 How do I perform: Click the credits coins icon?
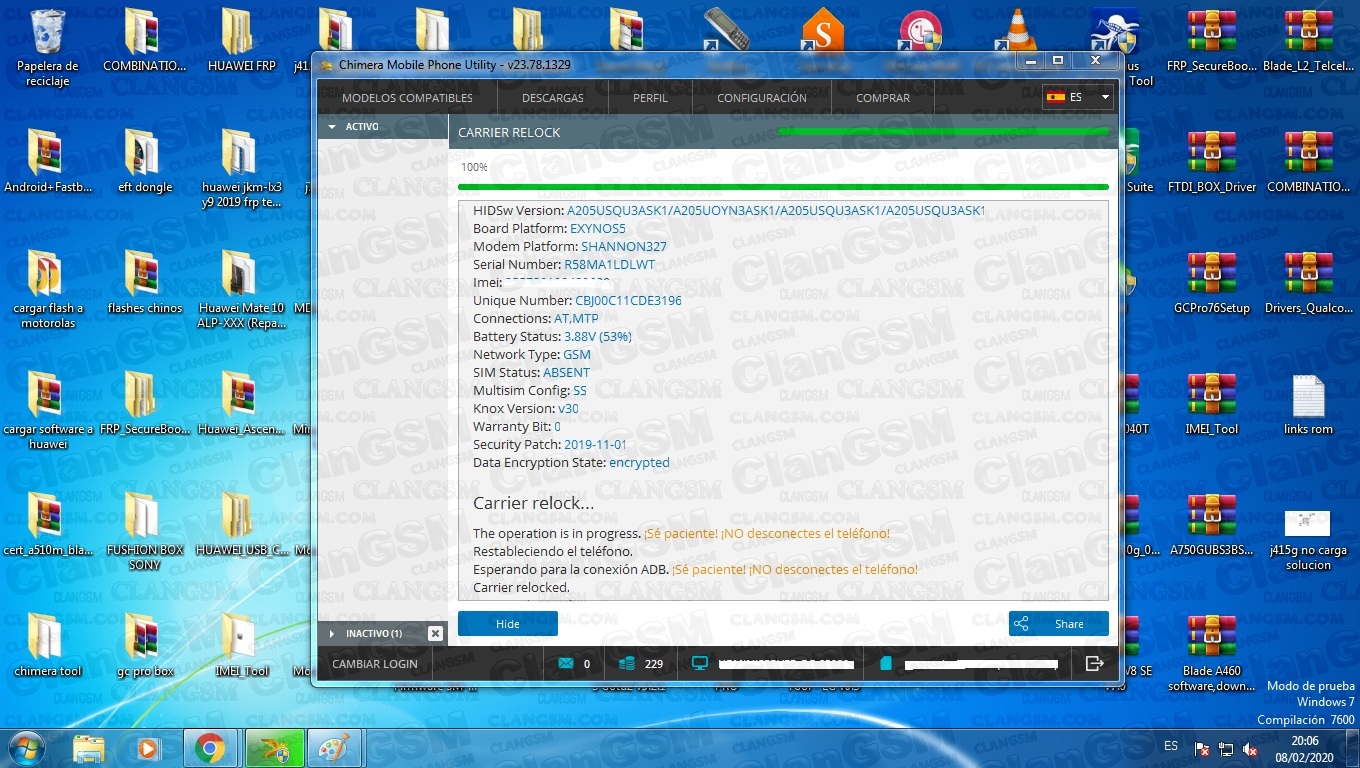627,663
